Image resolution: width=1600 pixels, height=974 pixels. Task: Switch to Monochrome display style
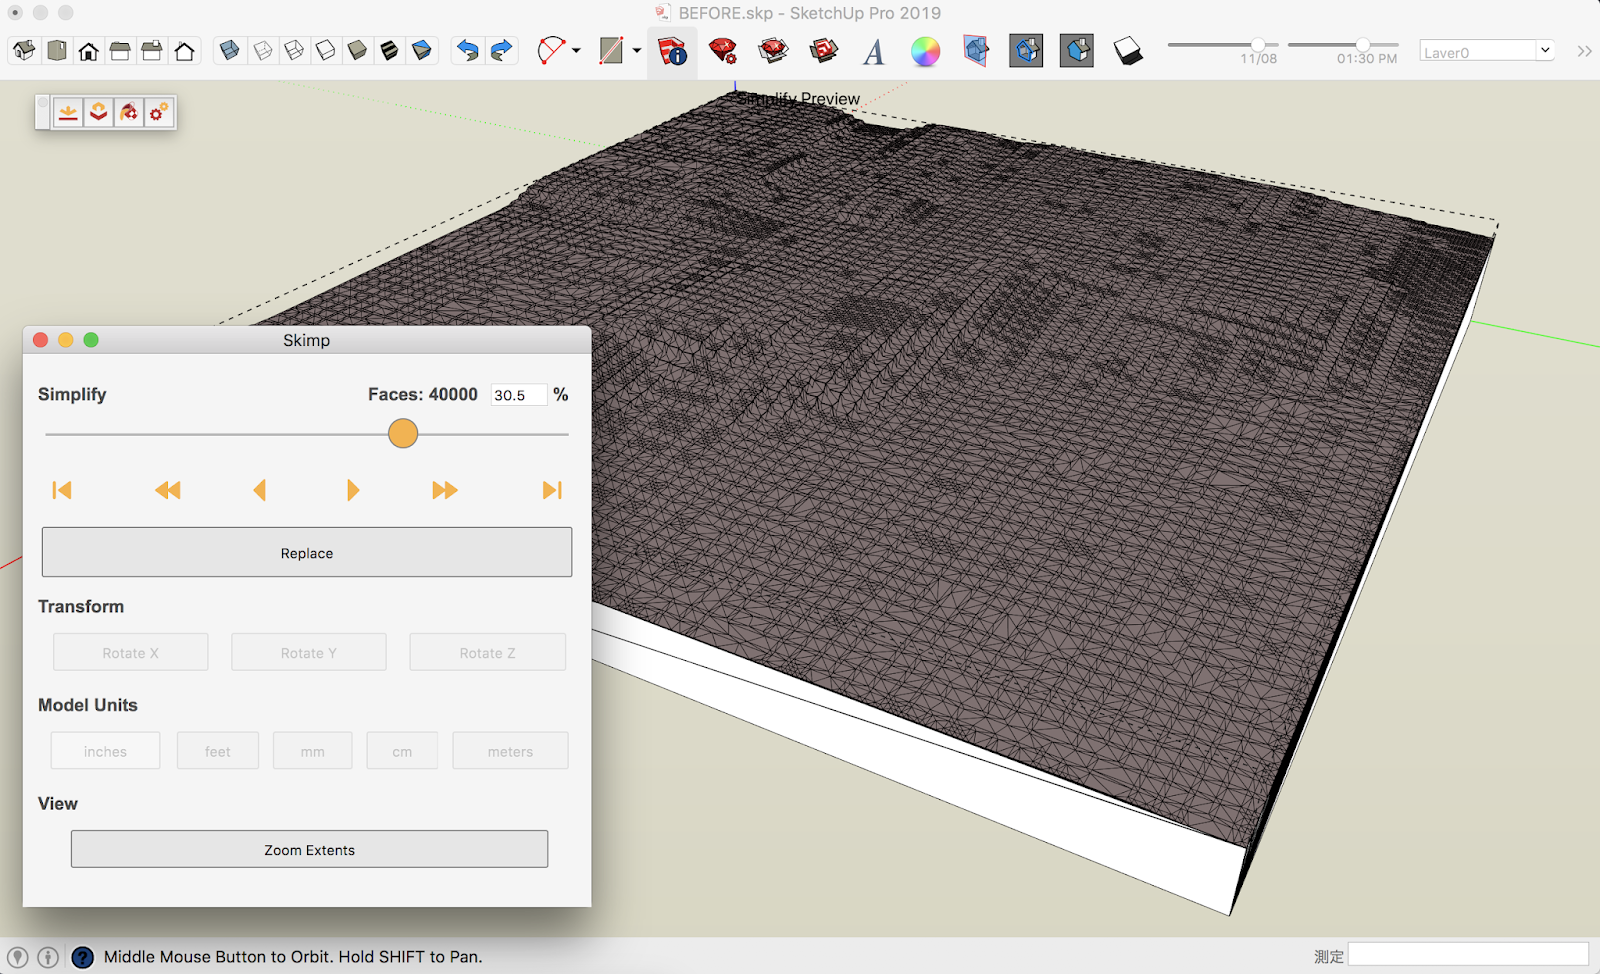(x=422, y=50)
